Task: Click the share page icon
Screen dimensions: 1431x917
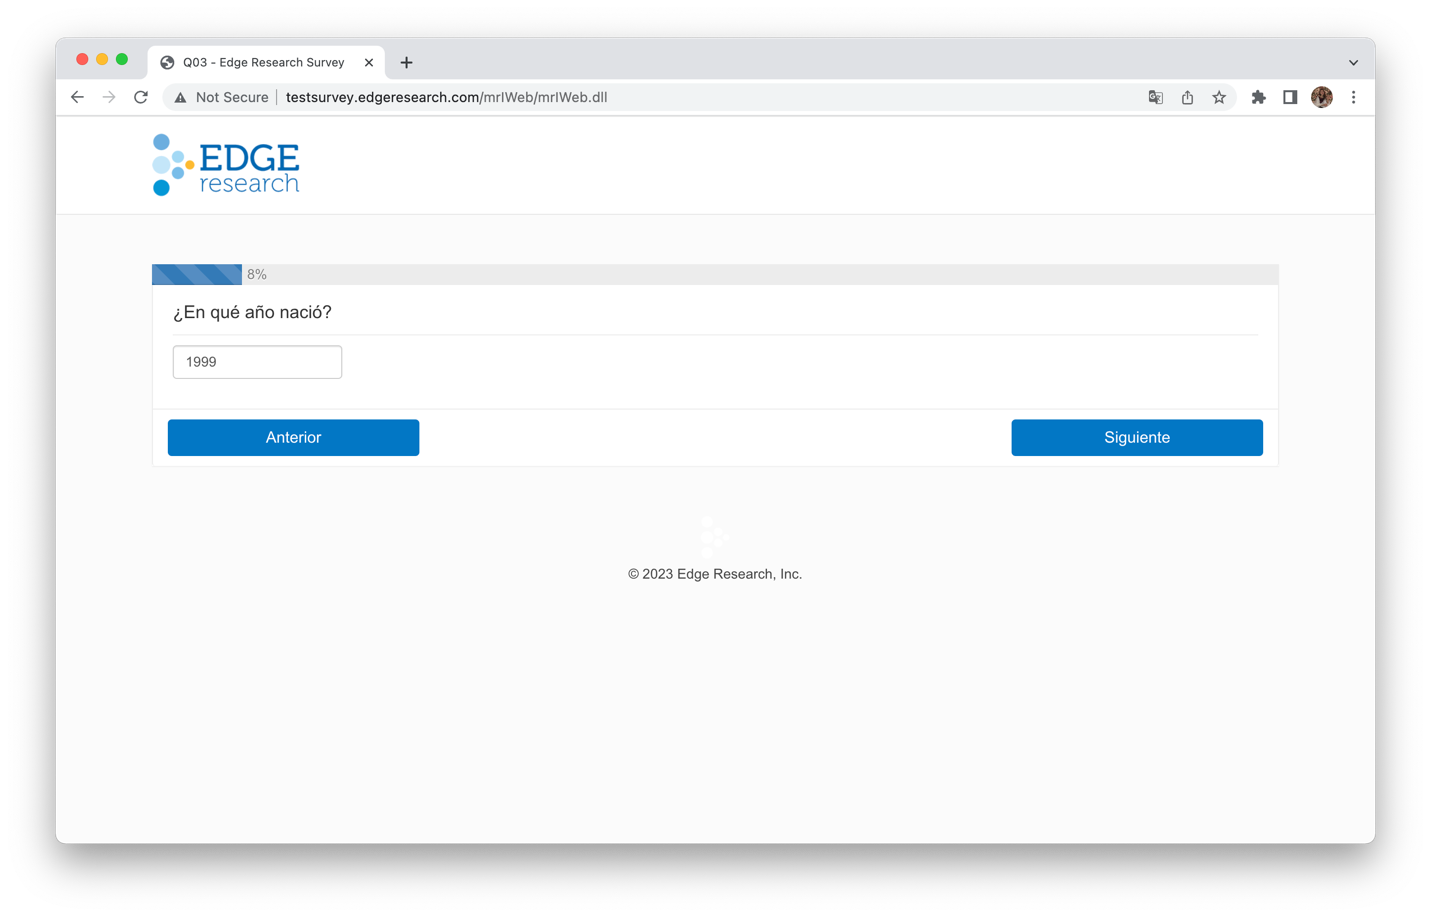Action: coord(1187,97)
